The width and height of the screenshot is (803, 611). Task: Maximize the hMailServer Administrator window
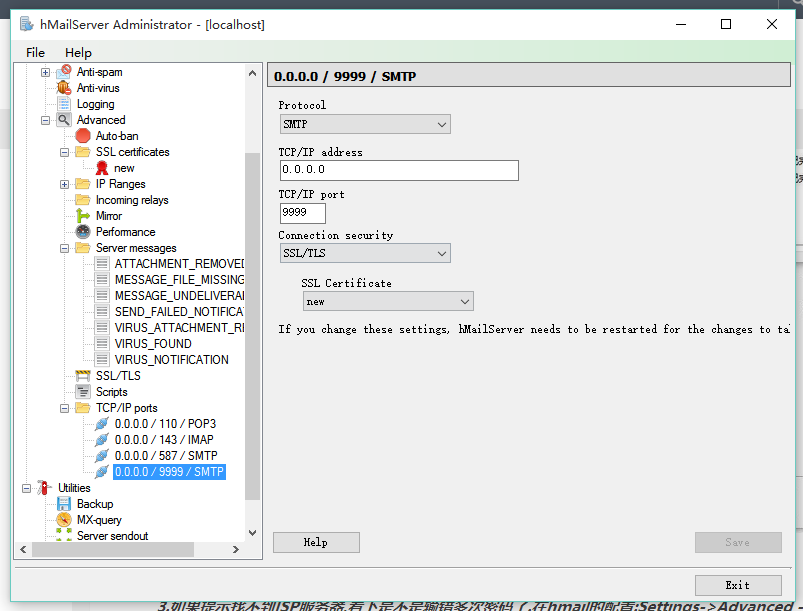[726, 24]
